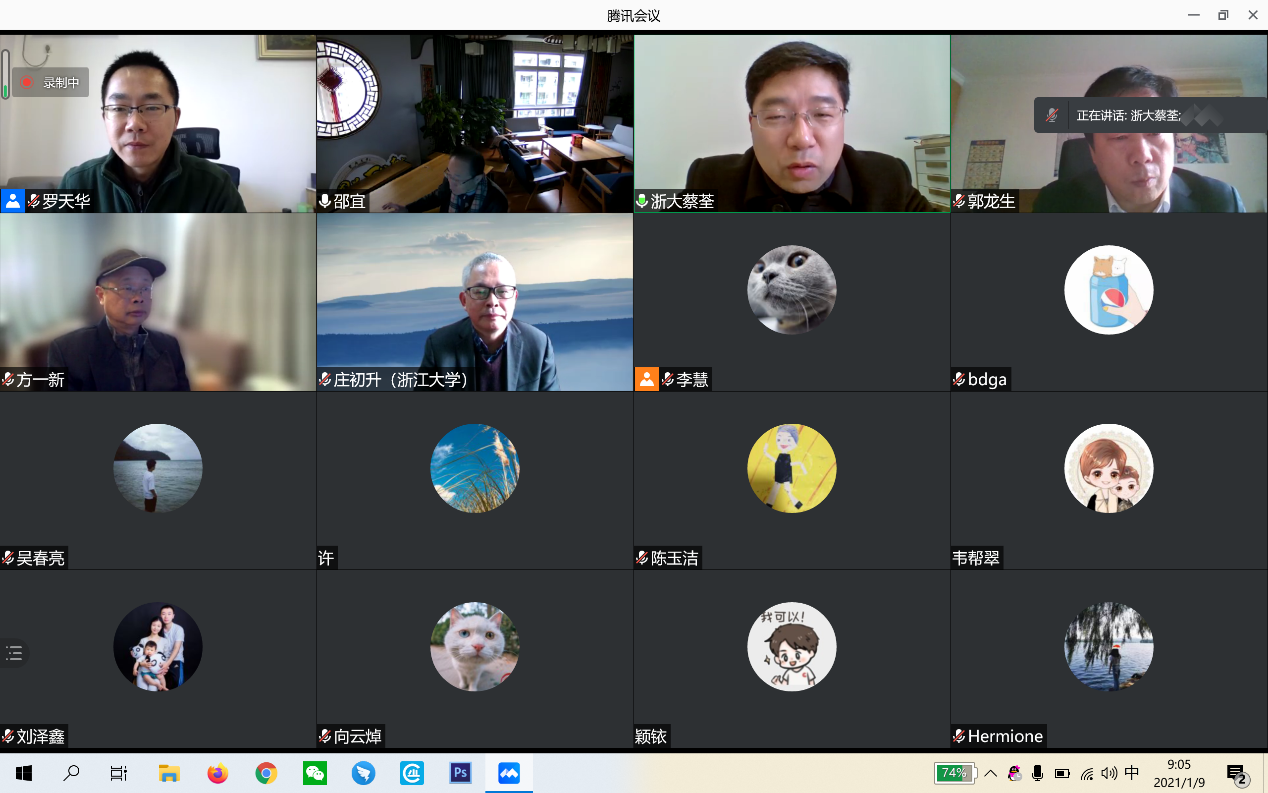Click 韦帮翠's cartoon couple avatar
Screen dimensions: 1268x793
point(1109,468)
